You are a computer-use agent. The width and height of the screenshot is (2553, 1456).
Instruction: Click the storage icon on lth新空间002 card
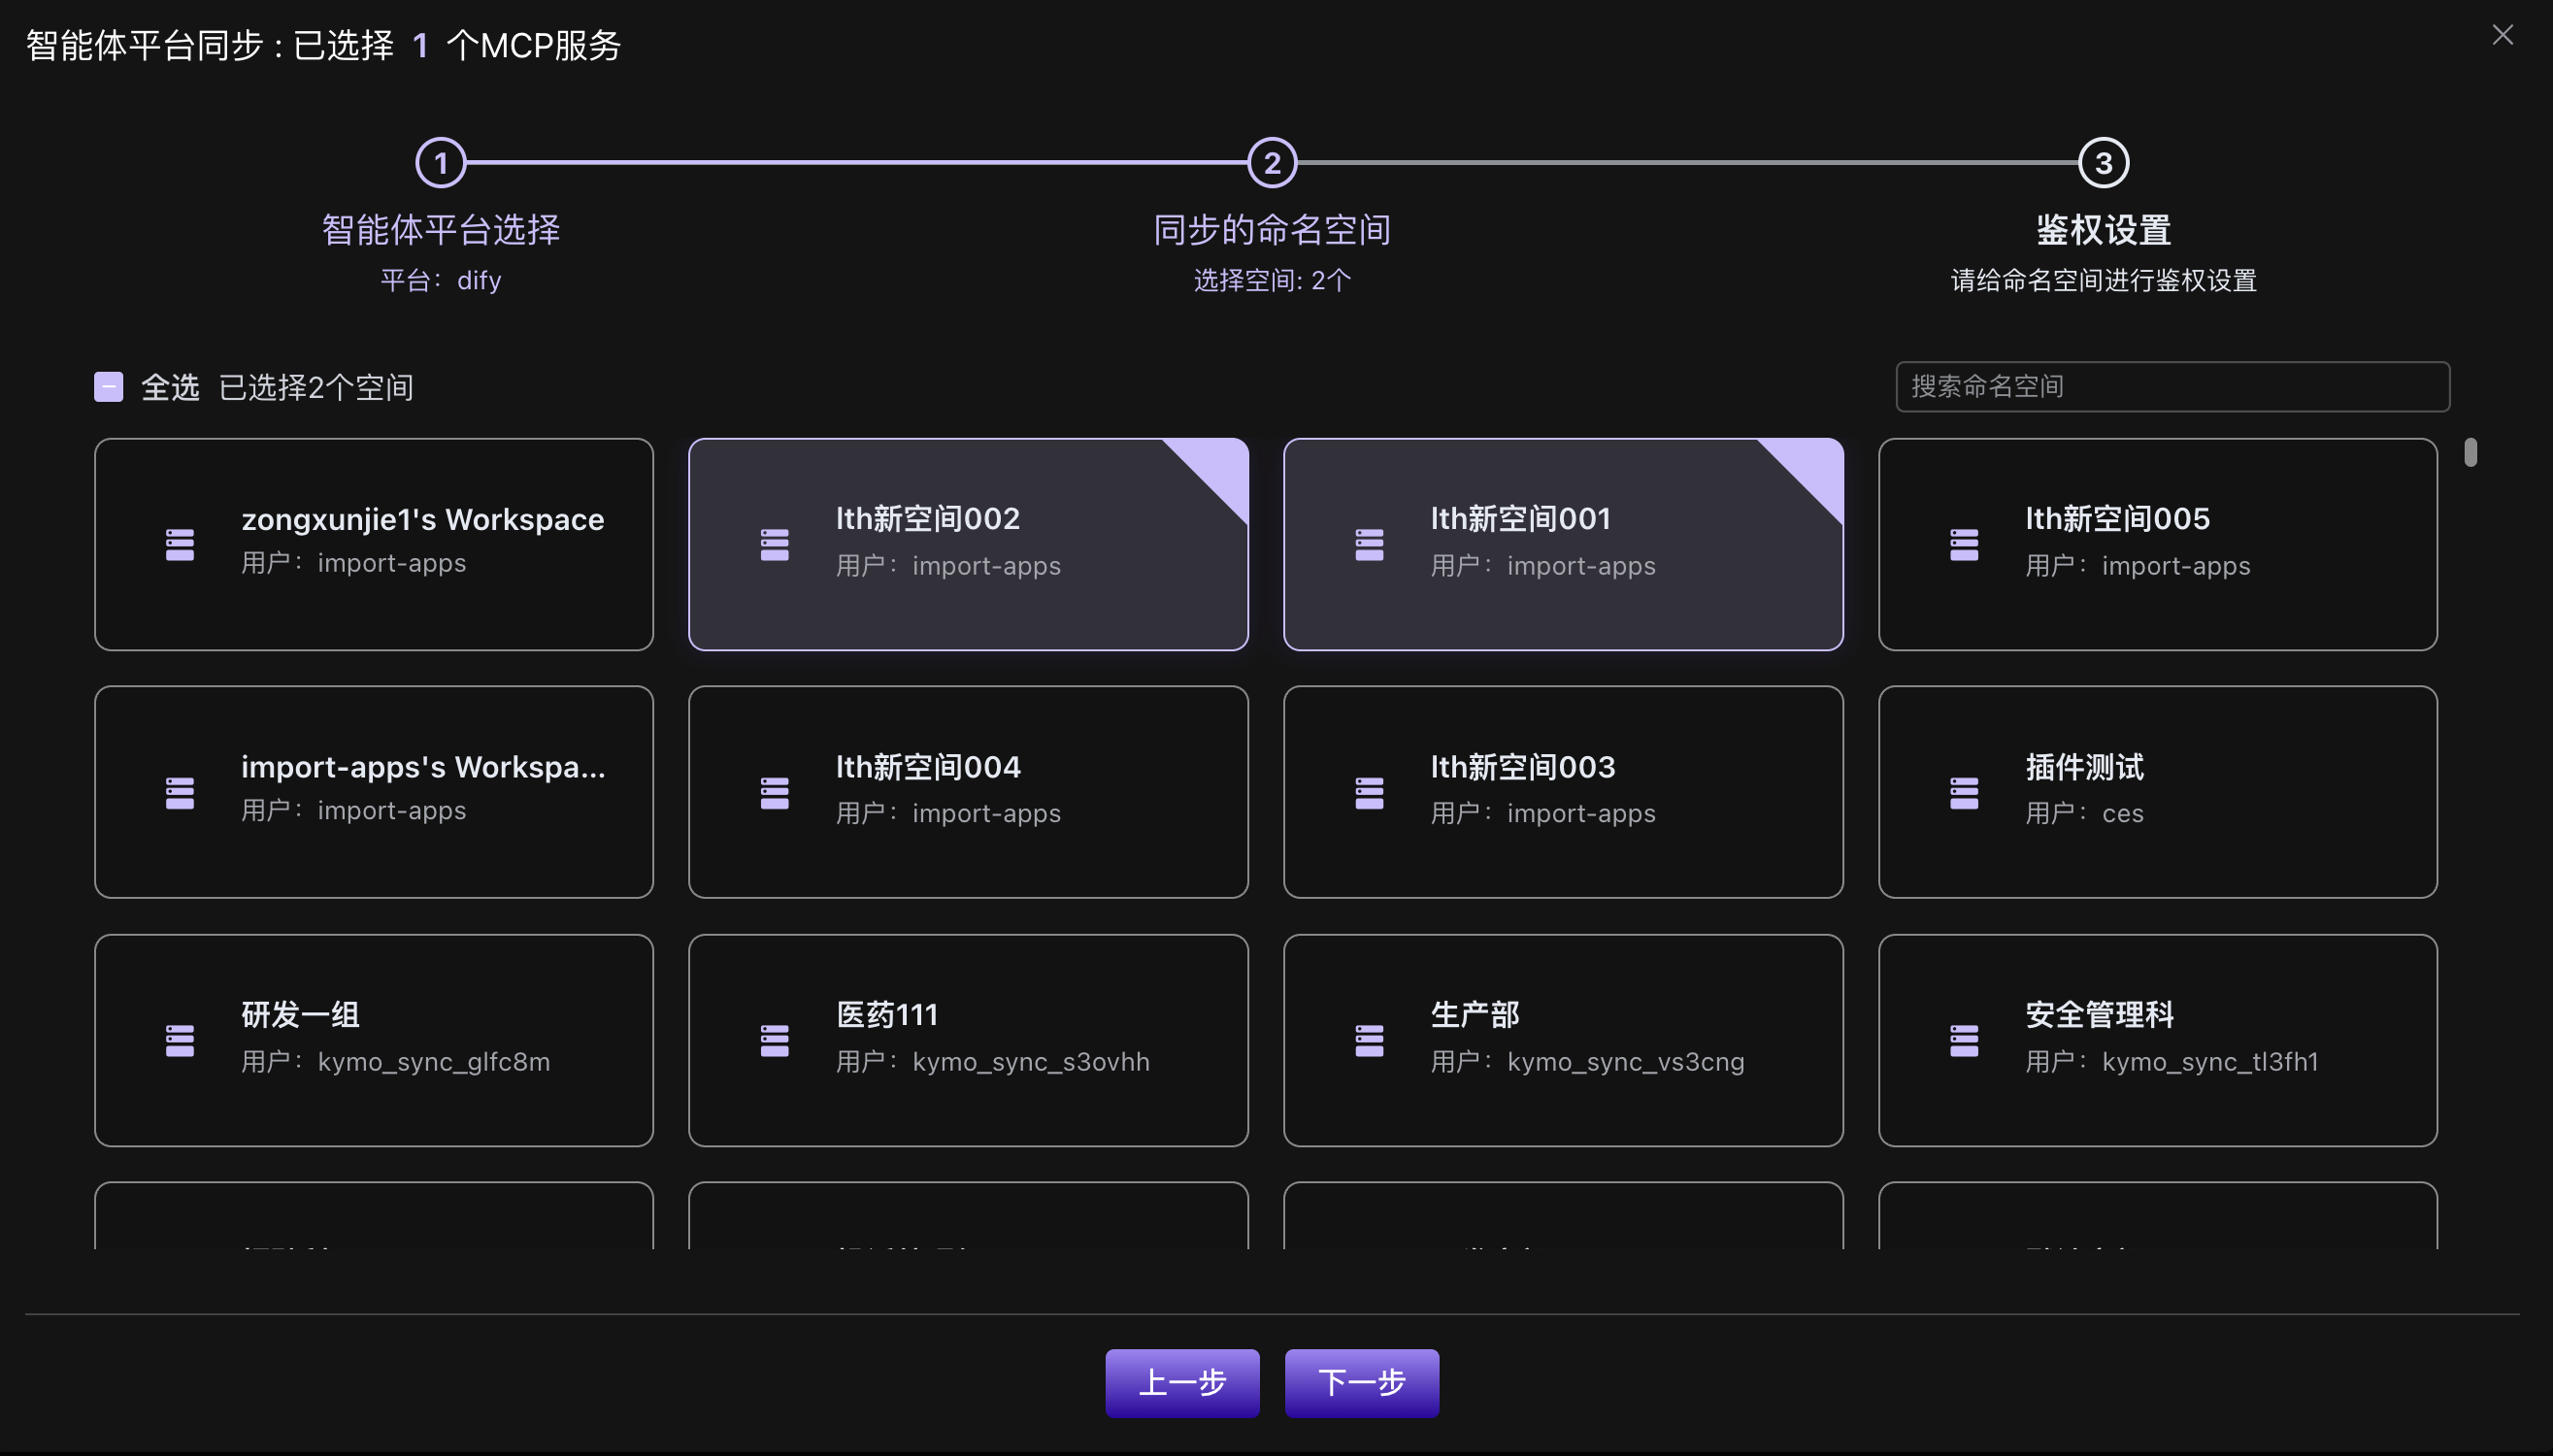tap(774, 543)
